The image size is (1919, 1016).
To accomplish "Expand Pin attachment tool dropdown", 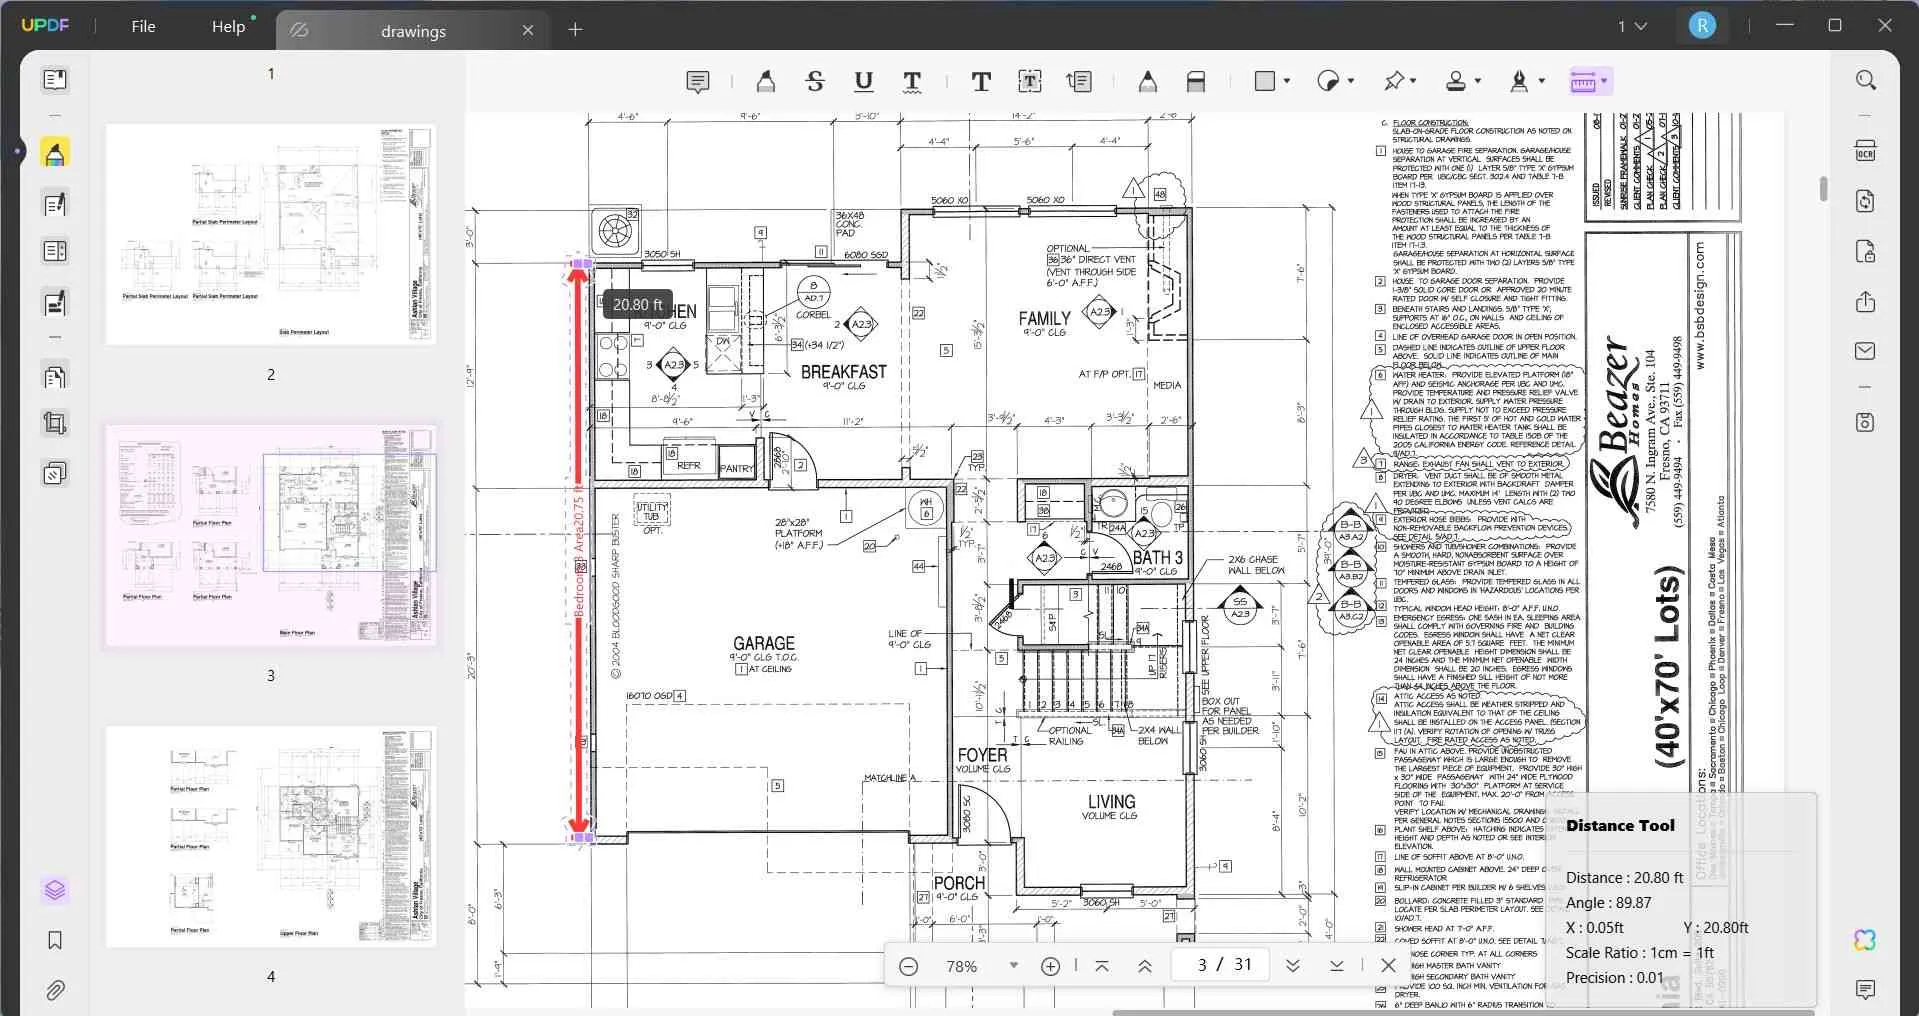I will 1414,81.
